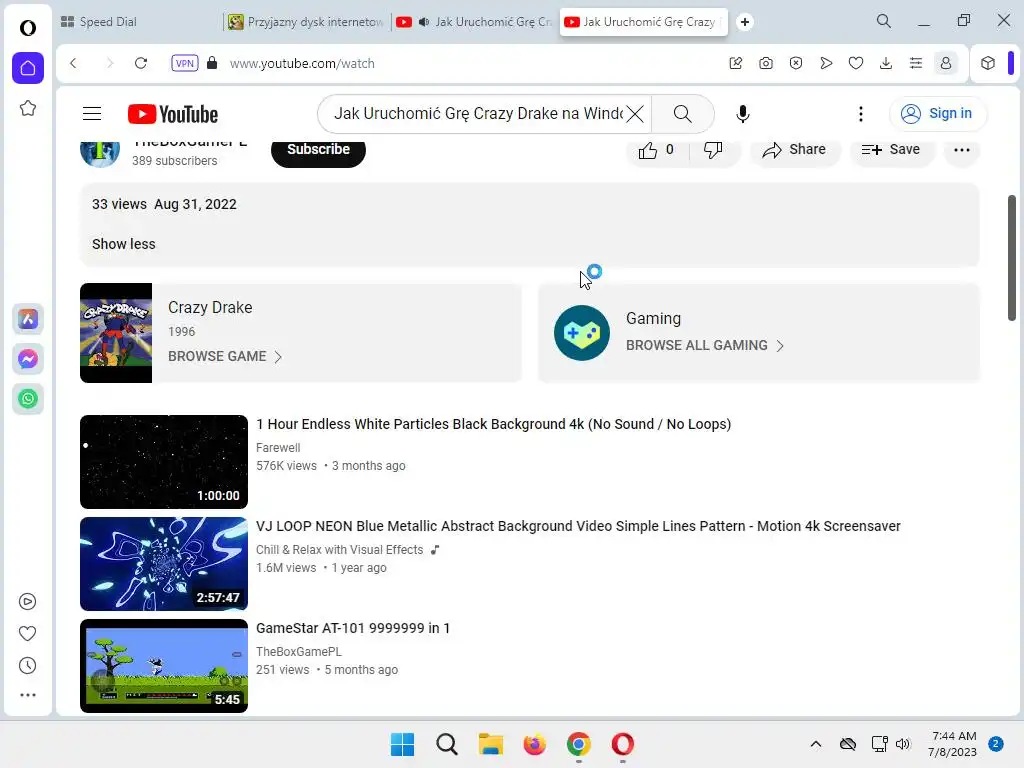Search with your voice microphone

click(x=743, y=114)
